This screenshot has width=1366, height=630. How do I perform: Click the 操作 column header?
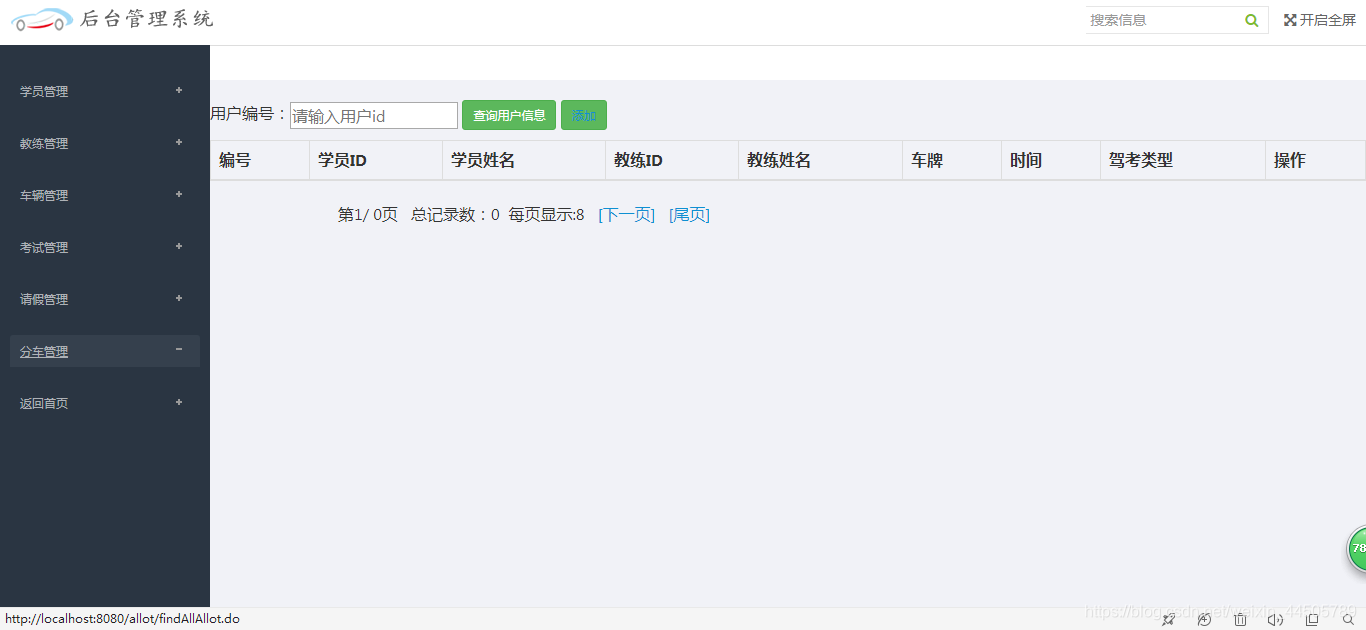tap(1315, 160)
